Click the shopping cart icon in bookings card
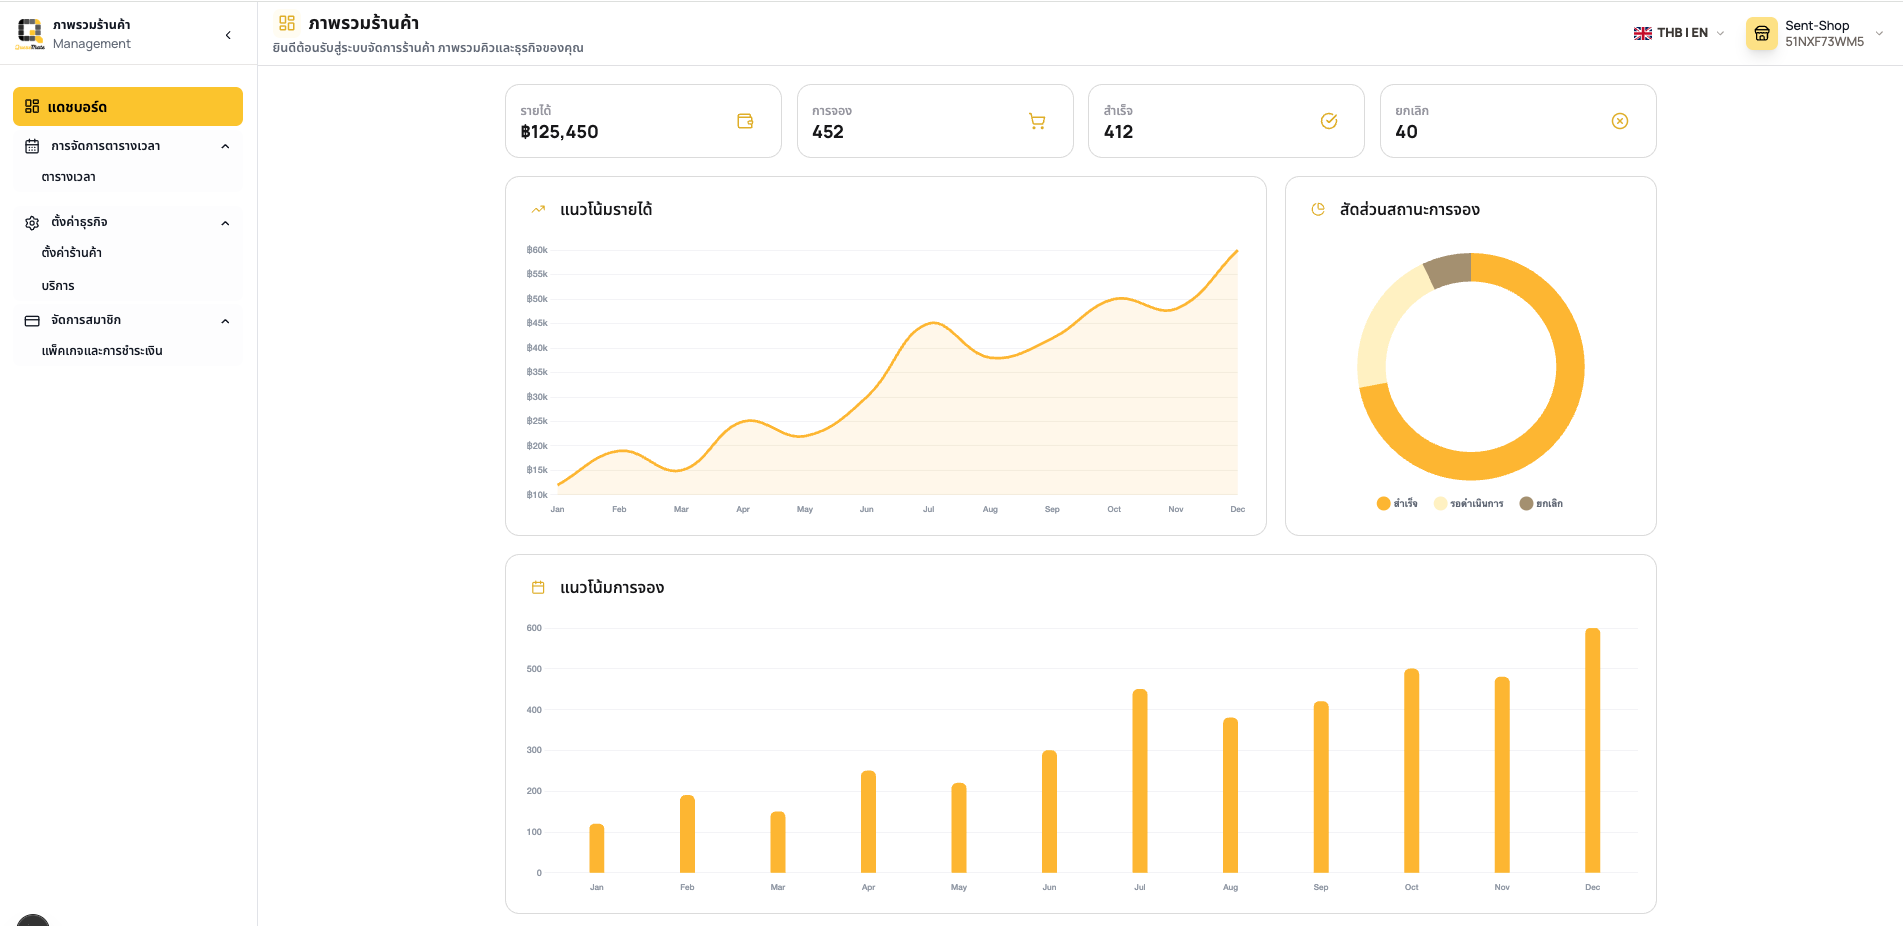Viewport: 1903px width, 926px height. coord(1037,121)
